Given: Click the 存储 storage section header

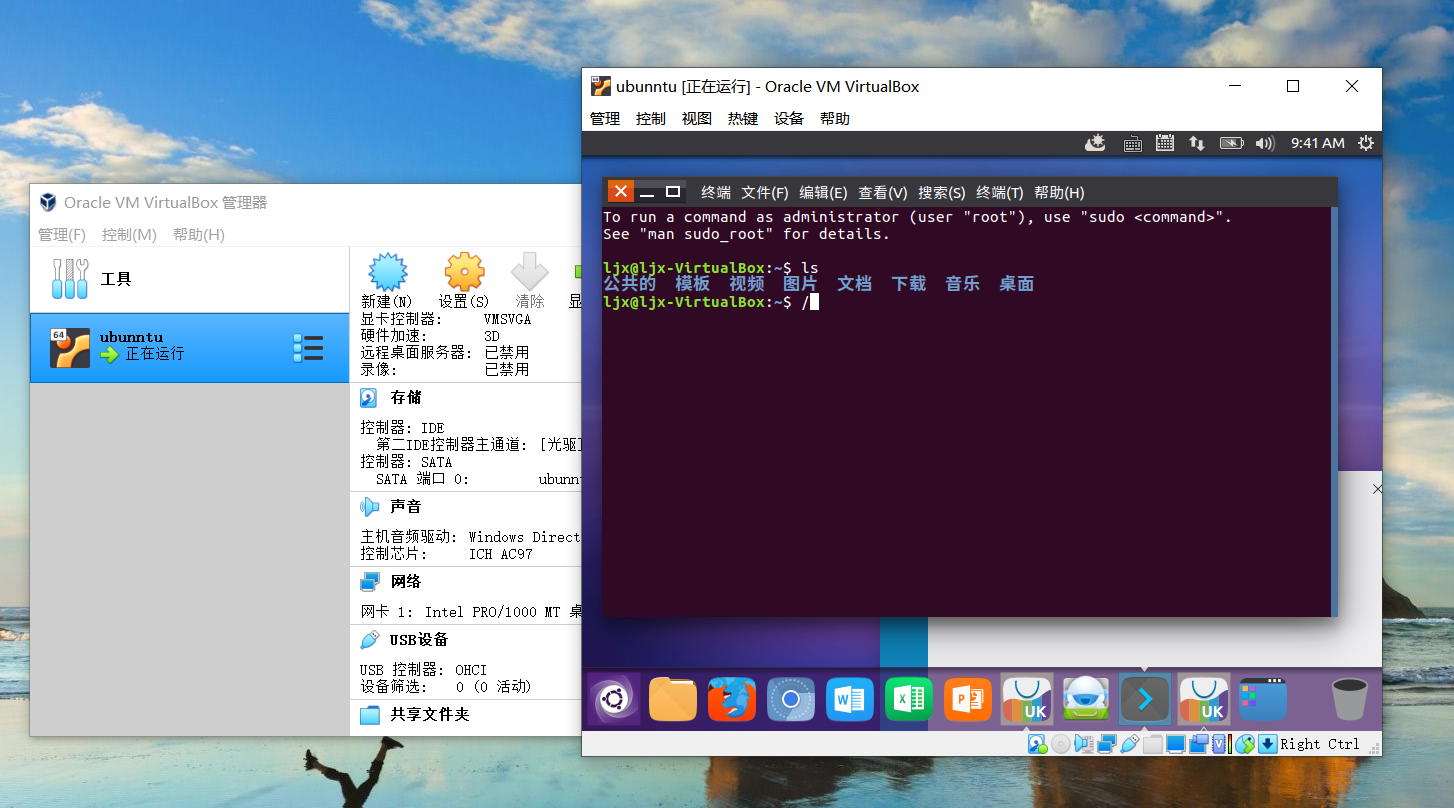Looking at the screenshot, I should pos(406,398).
